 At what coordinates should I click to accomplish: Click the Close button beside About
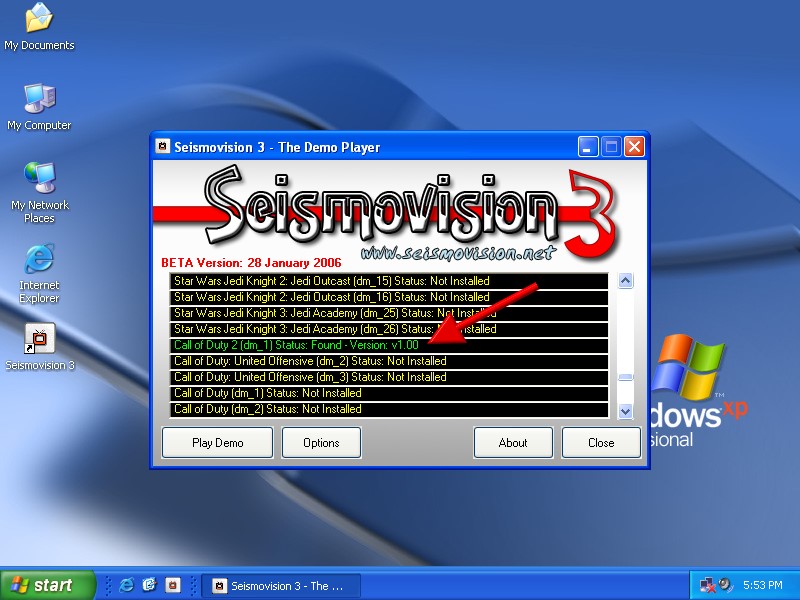click(601, 443)
